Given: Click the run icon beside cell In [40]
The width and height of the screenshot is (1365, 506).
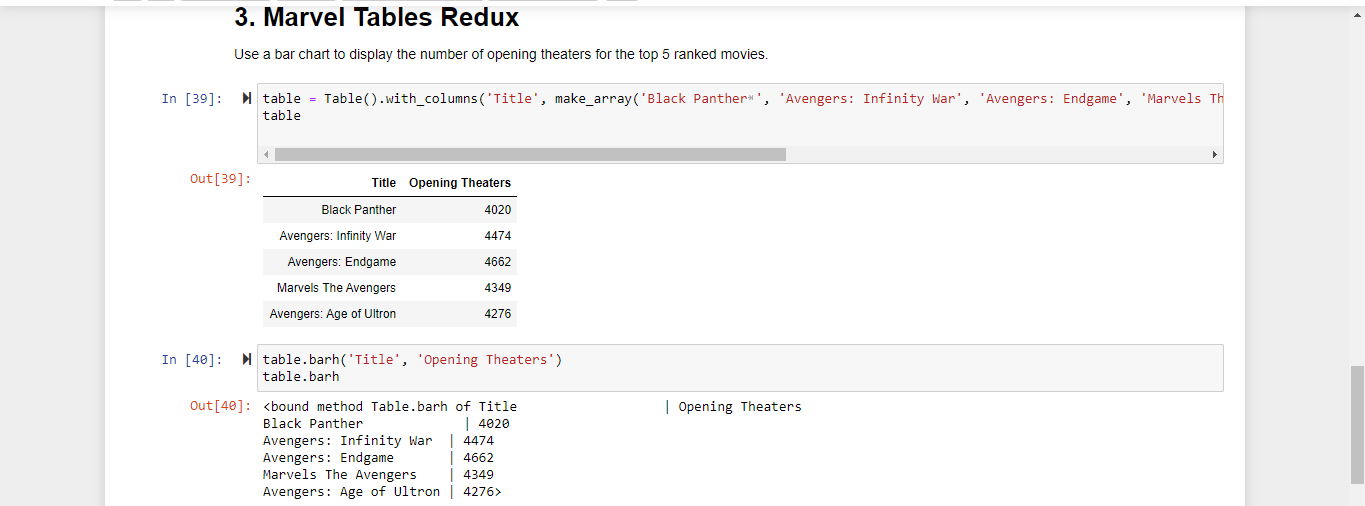Looking at the screenshot, I should (x=246, y=359).
